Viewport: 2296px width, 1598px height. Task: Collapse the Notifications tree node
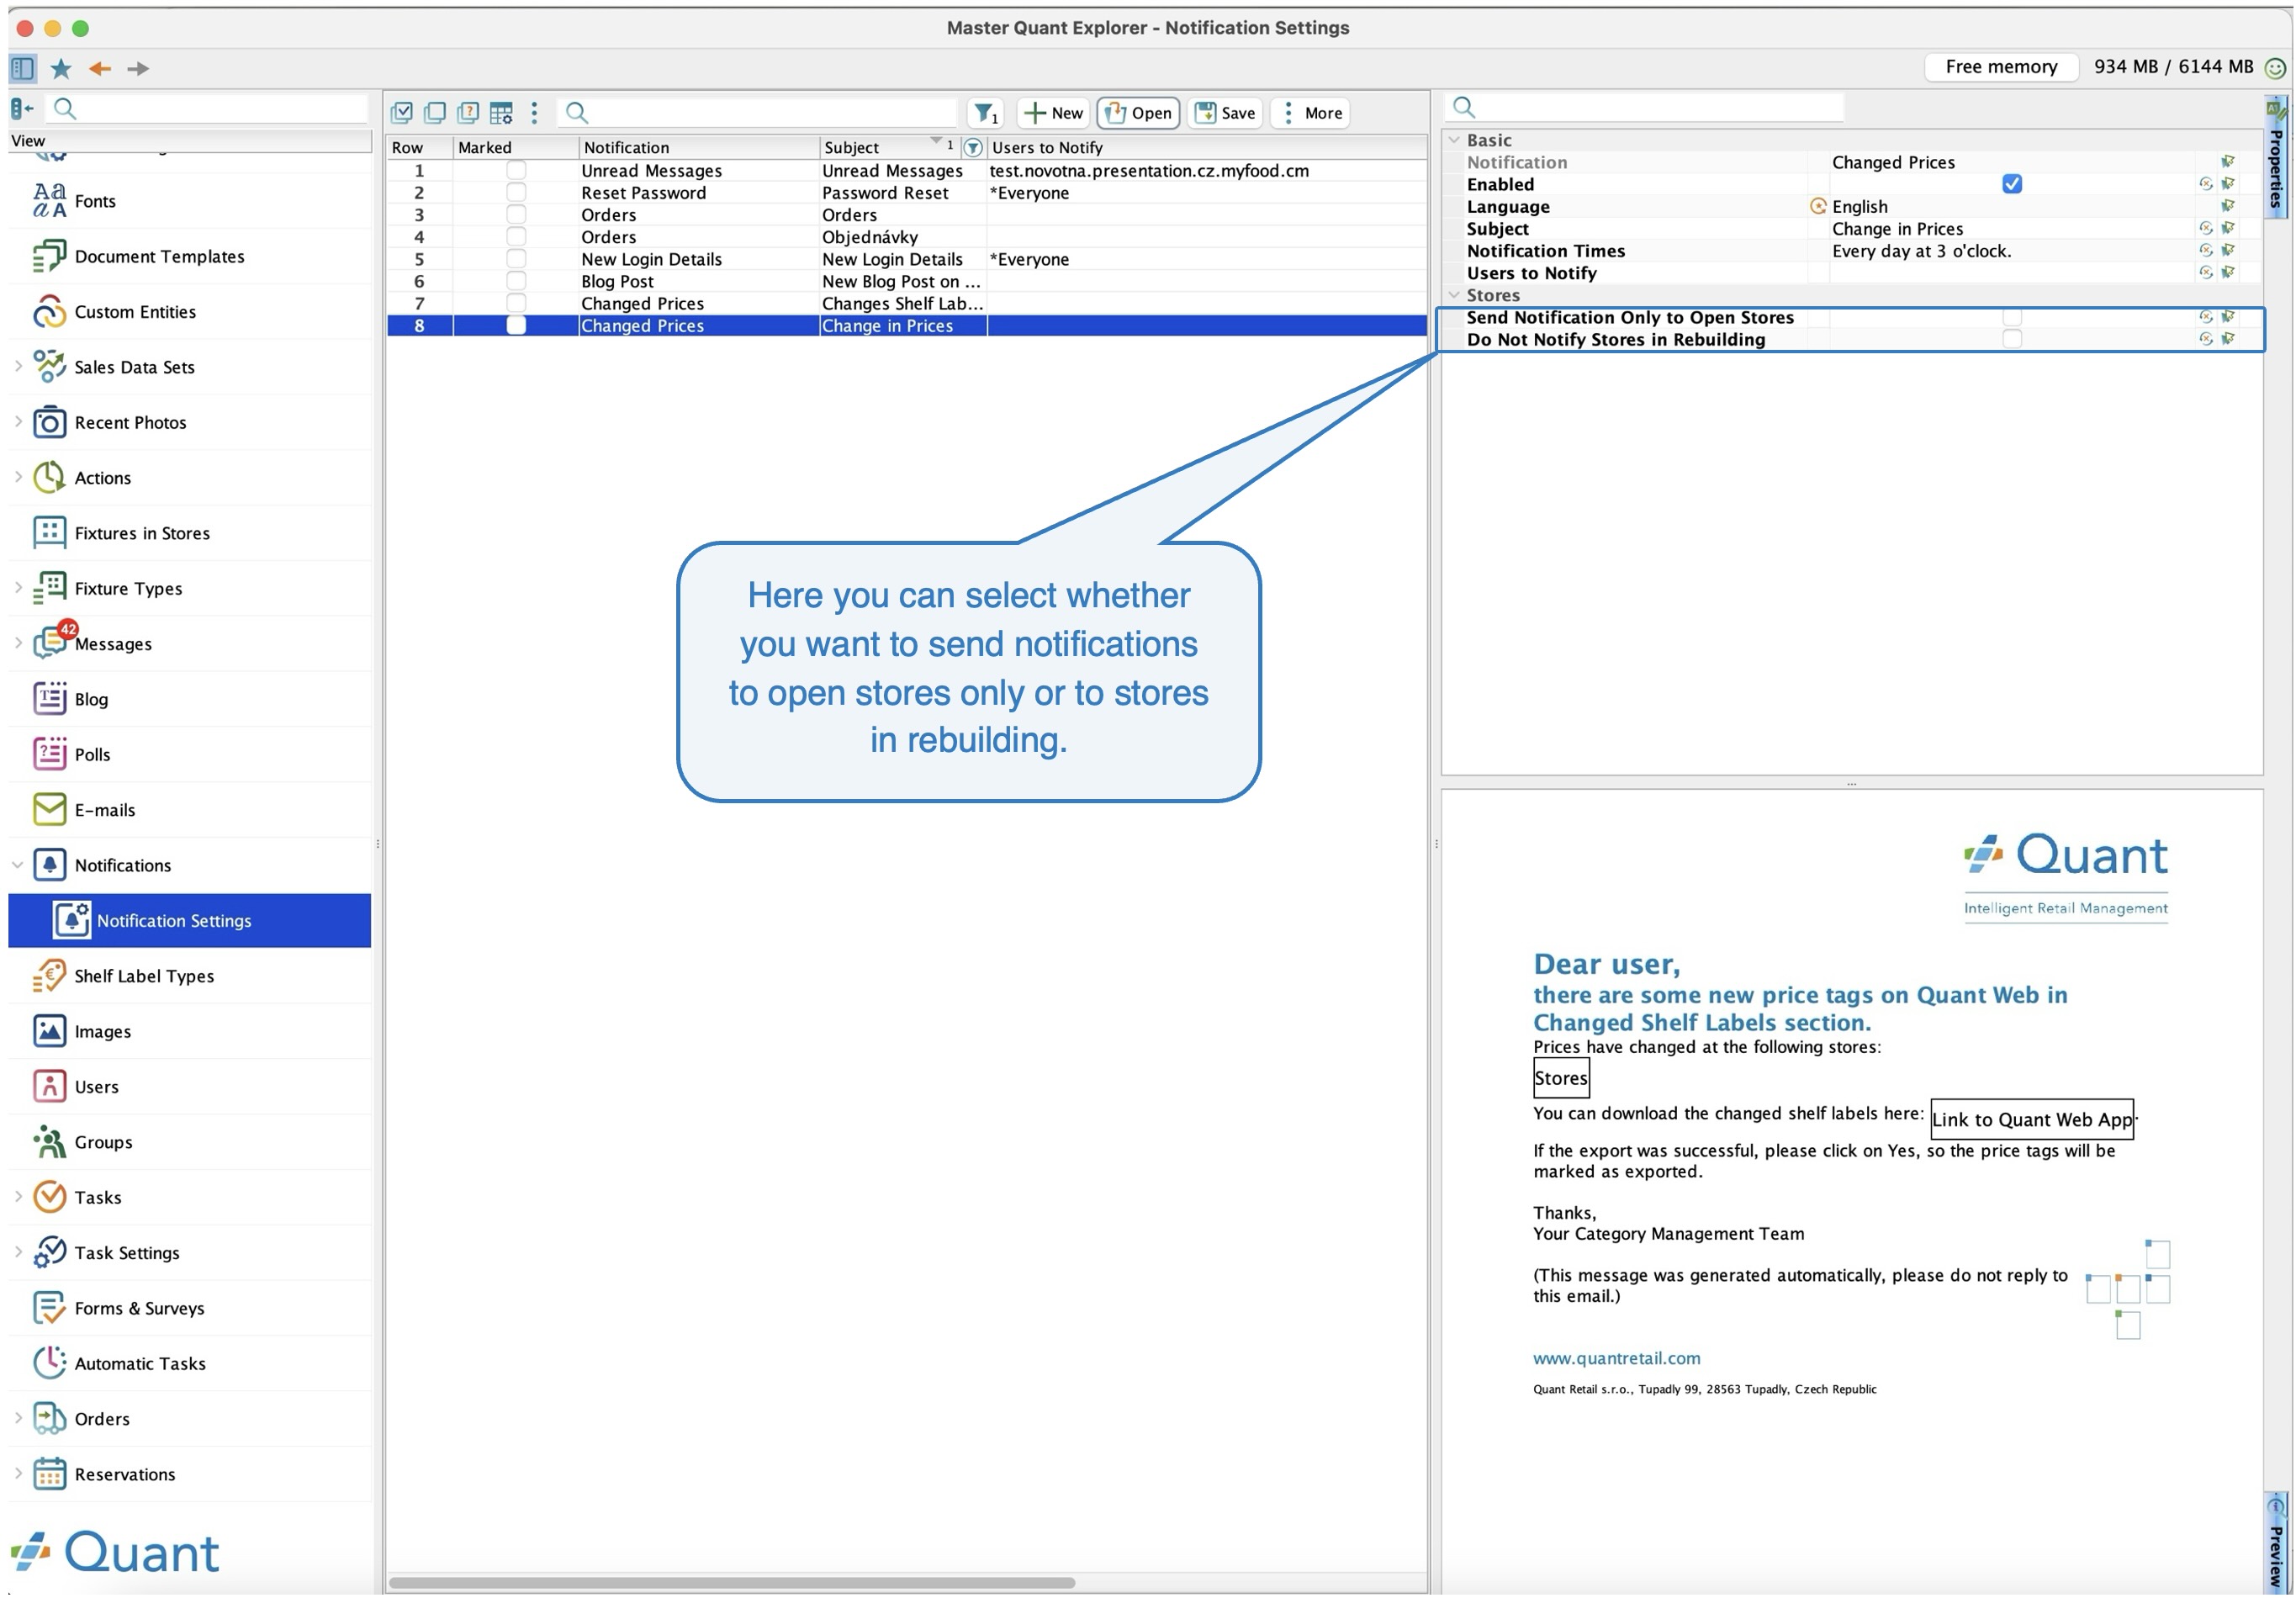pos(18,865)
